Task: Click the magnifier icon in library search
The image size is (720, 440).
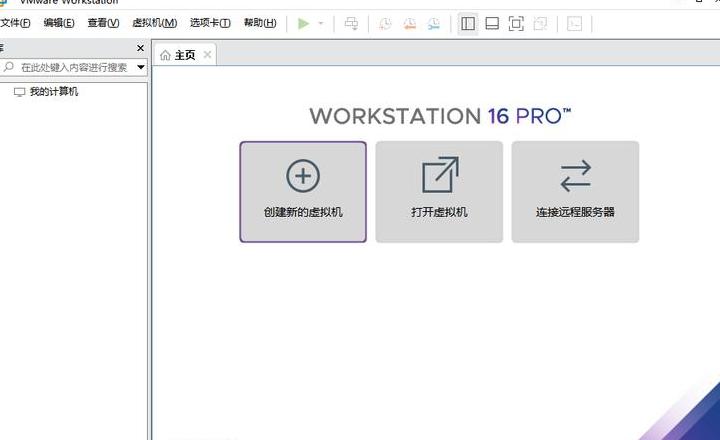Action: click(x=9, y=67)
